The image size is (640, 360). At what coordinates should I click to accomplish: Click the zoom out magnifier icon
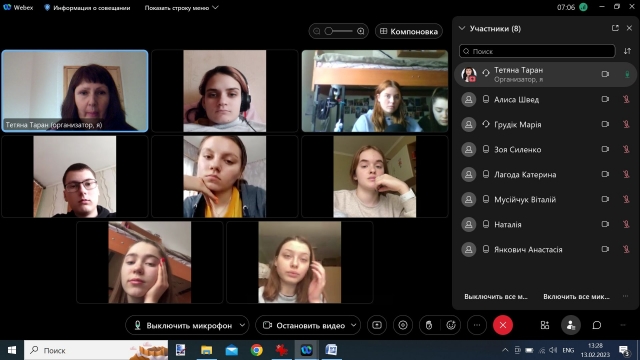[317, 31]
